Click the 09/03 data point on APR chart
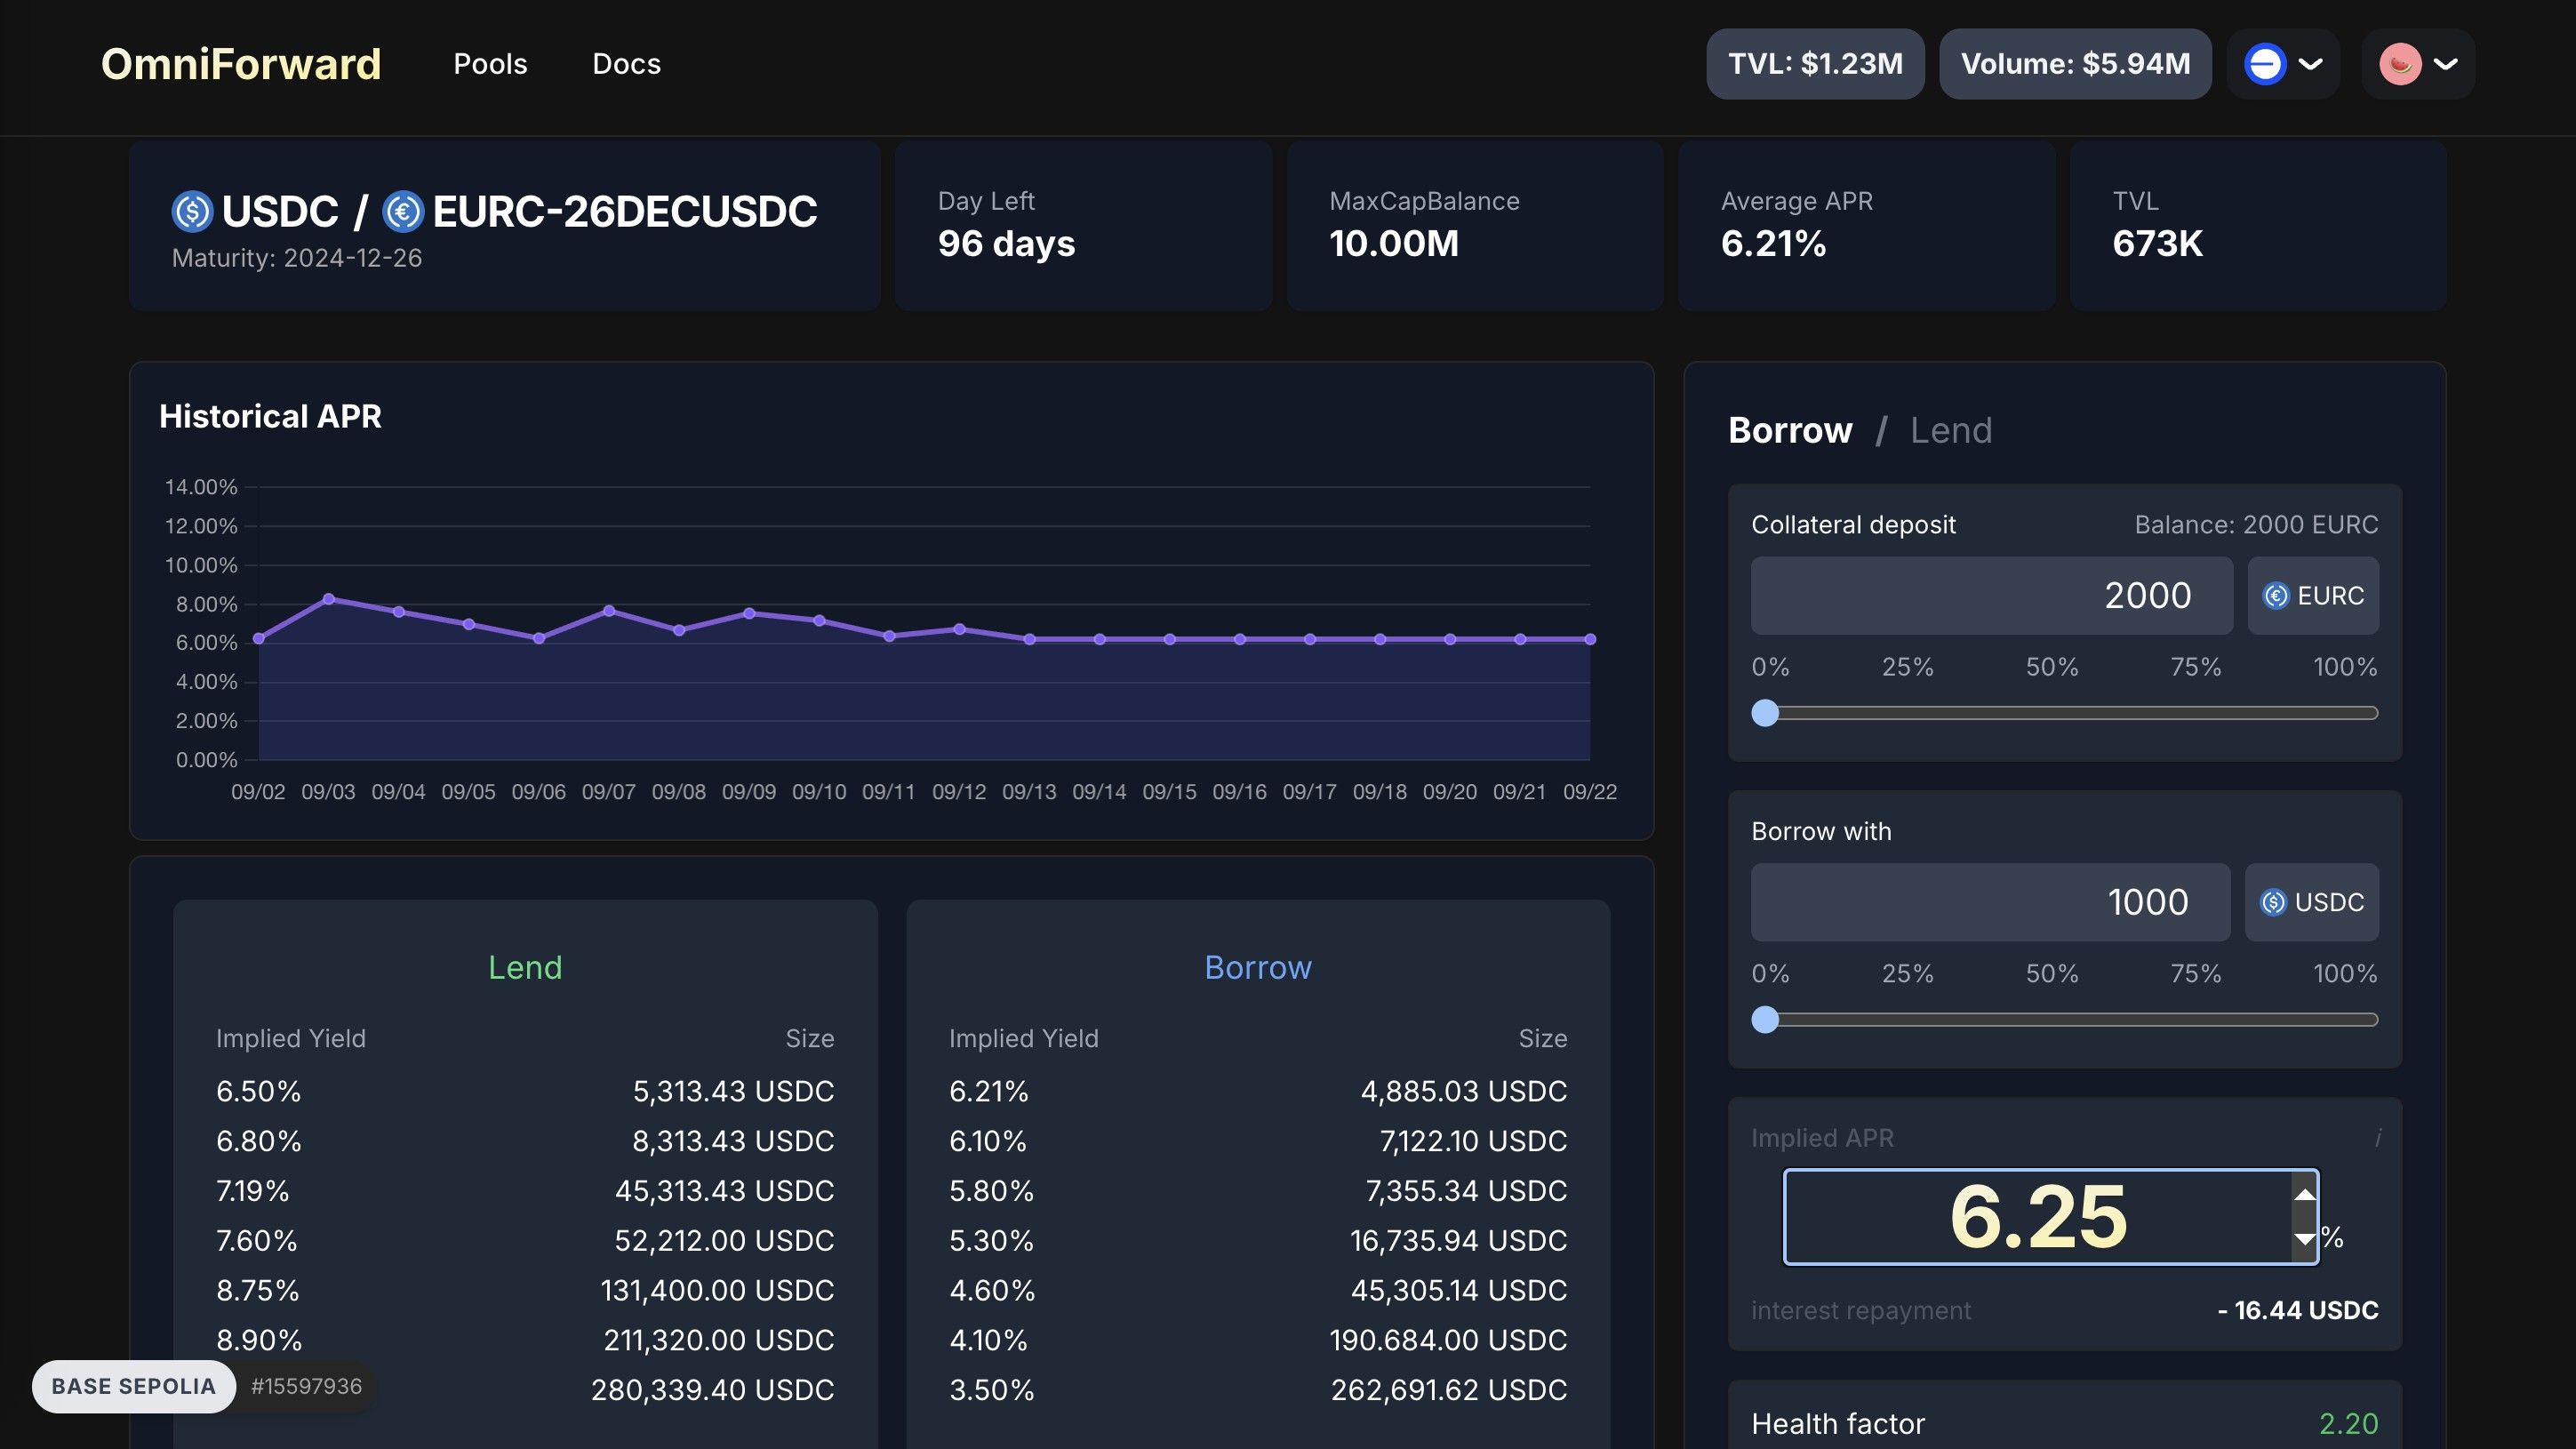The width and height of the screenshot is (2576, 1449). tap(329, 599)
